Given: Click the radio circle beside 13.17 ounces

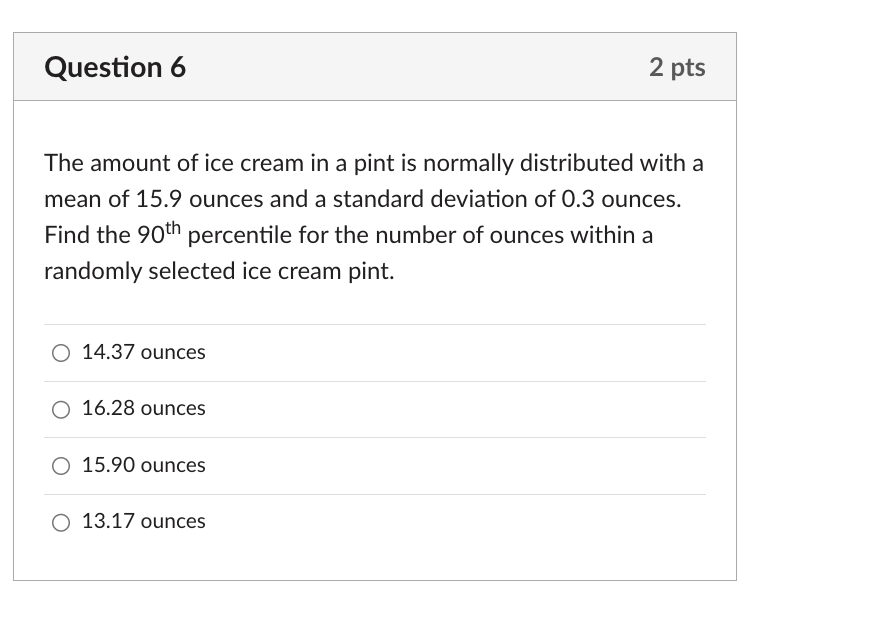Looking at the screenshot, I should coord(61,521).
